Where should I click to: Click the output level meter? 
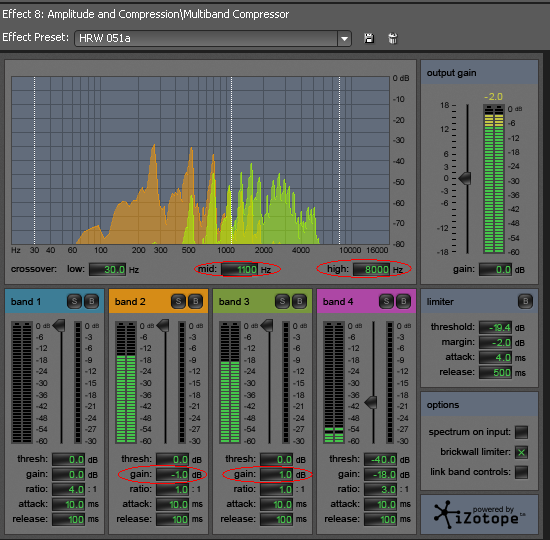tap(494, 179)
